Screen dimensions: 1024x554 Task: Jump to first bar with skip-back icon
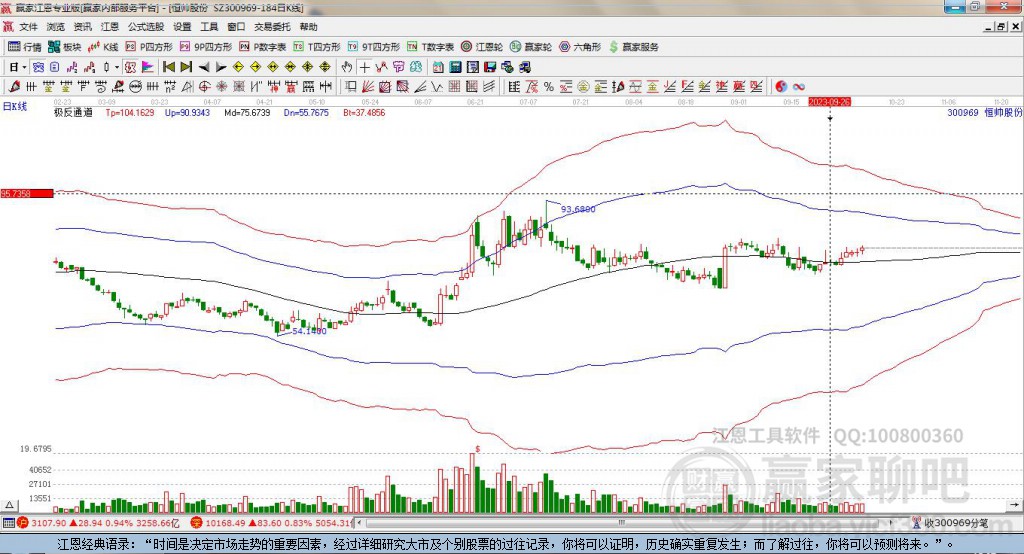pos(168,67)
